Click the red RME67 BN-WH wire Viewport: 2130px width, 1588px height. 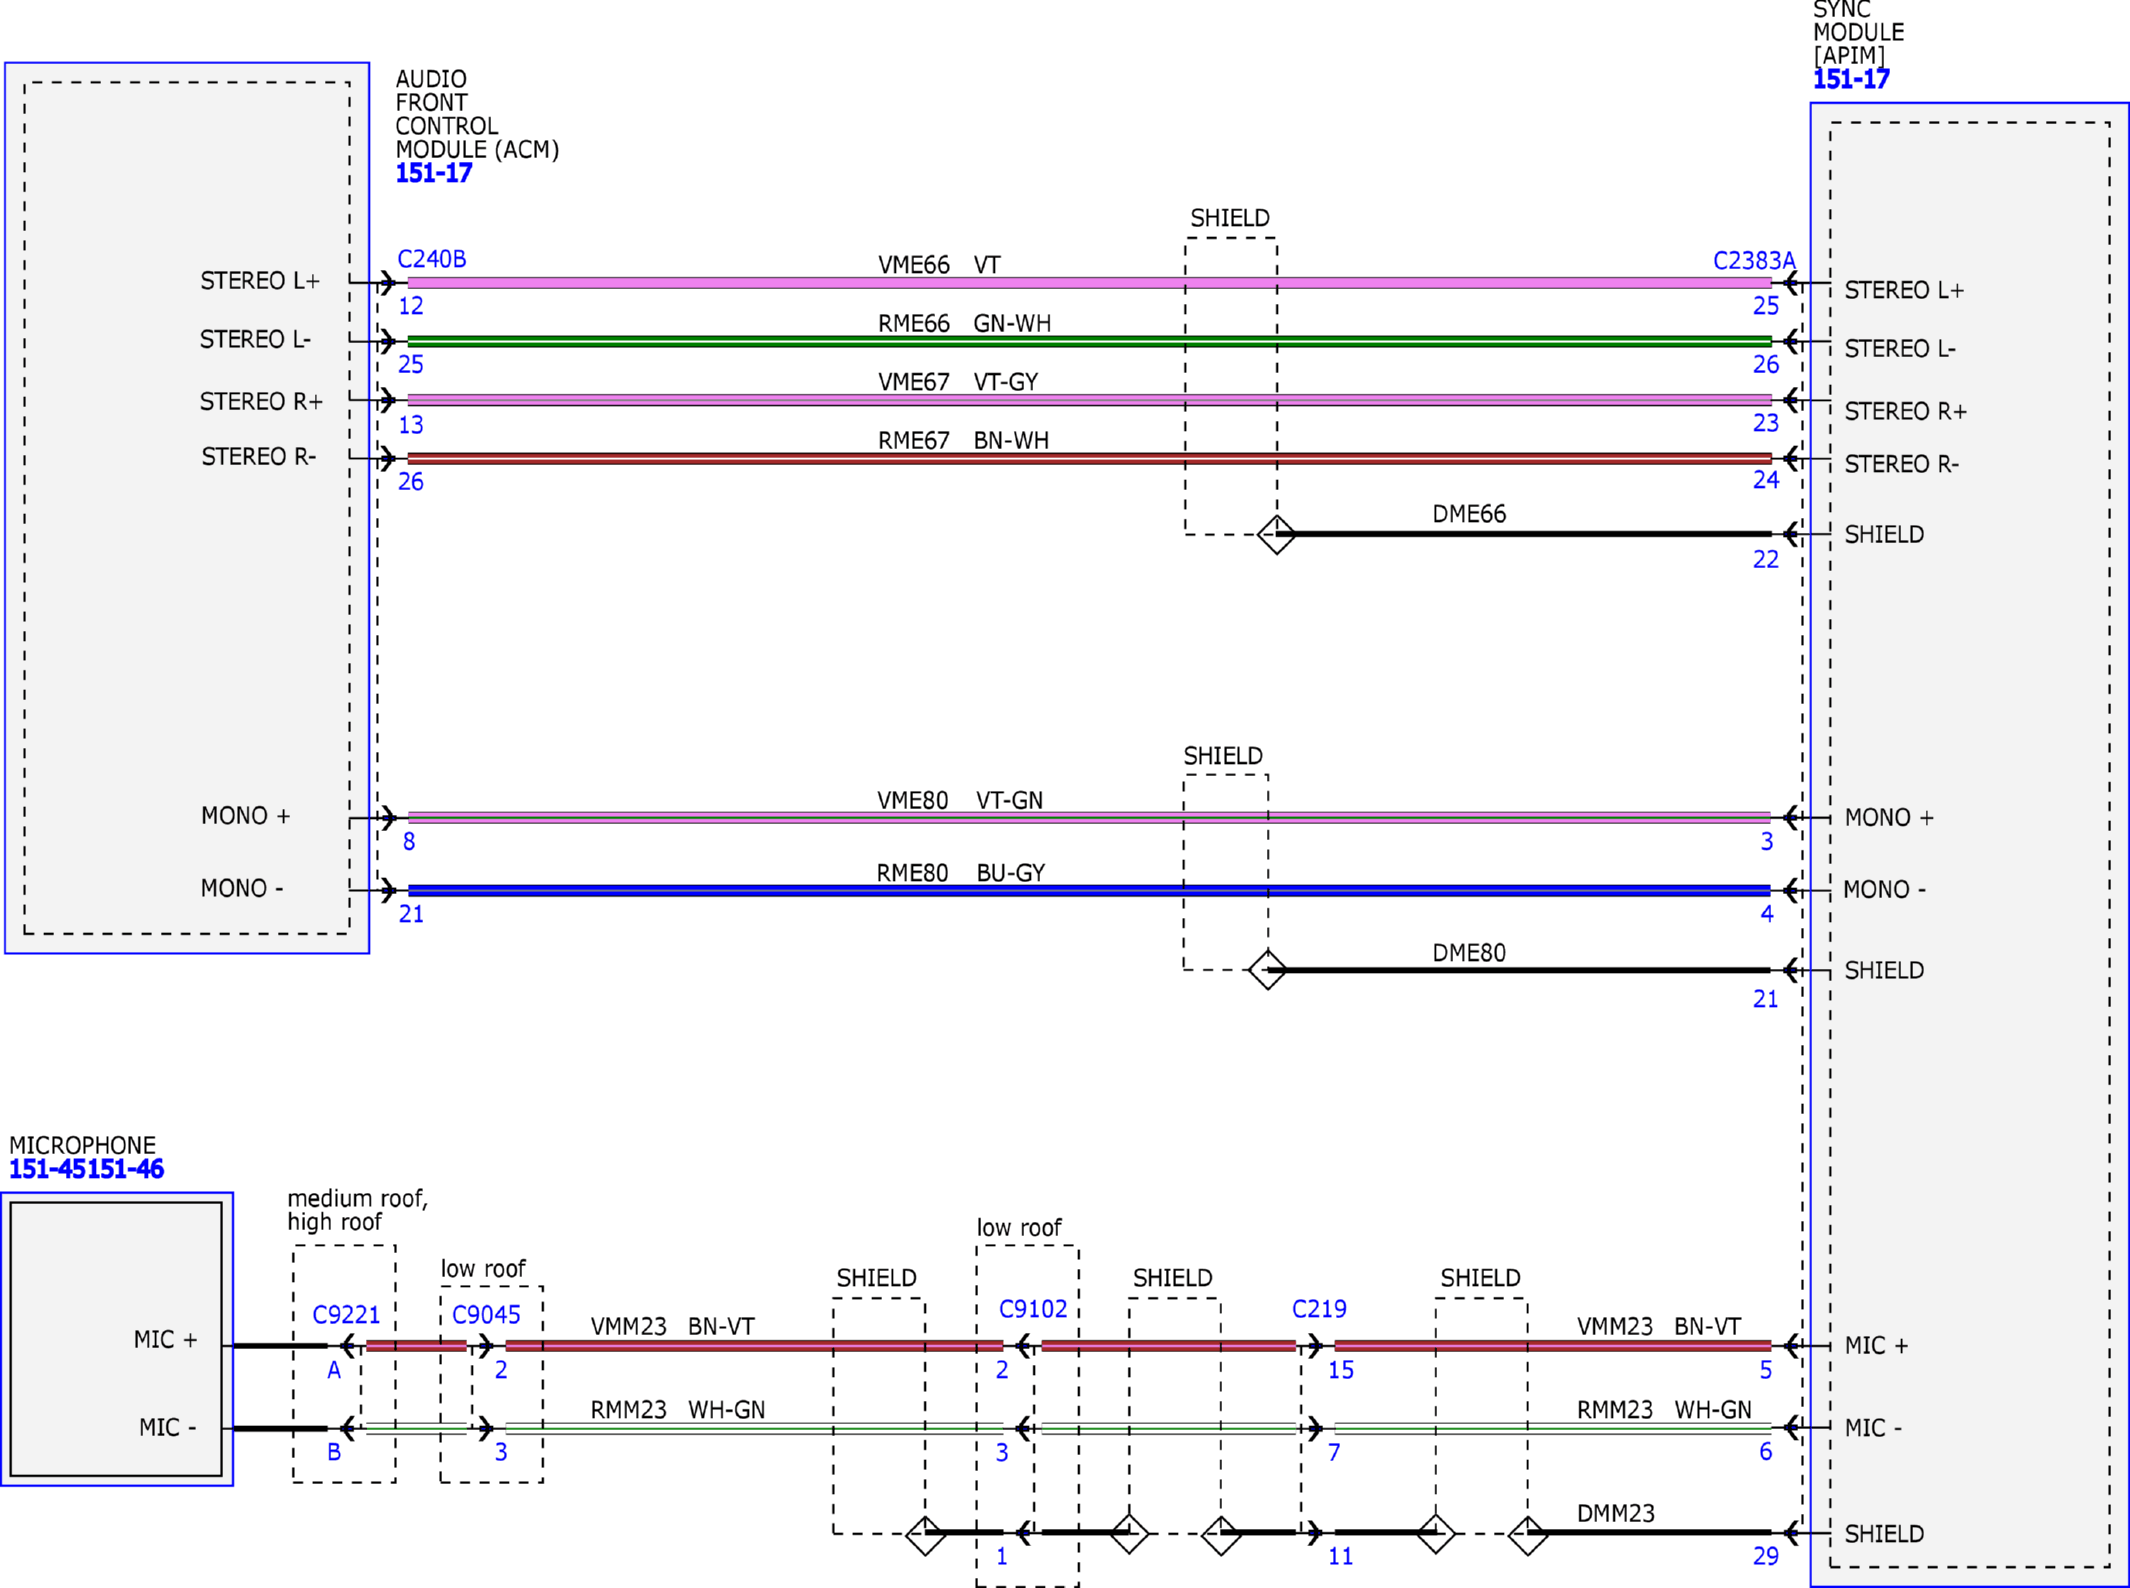pyautogui.click(x=1089, y=458)
